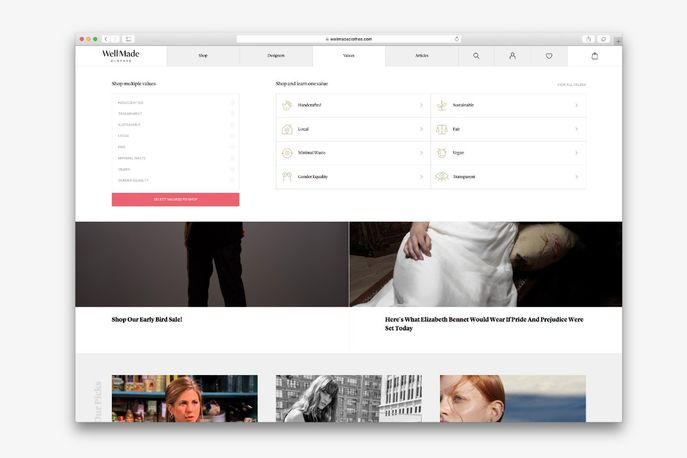Check the Handcrafted value checkbox
Image resolution: width=687 pixels, height=458 pixels.
coord(232,103)
